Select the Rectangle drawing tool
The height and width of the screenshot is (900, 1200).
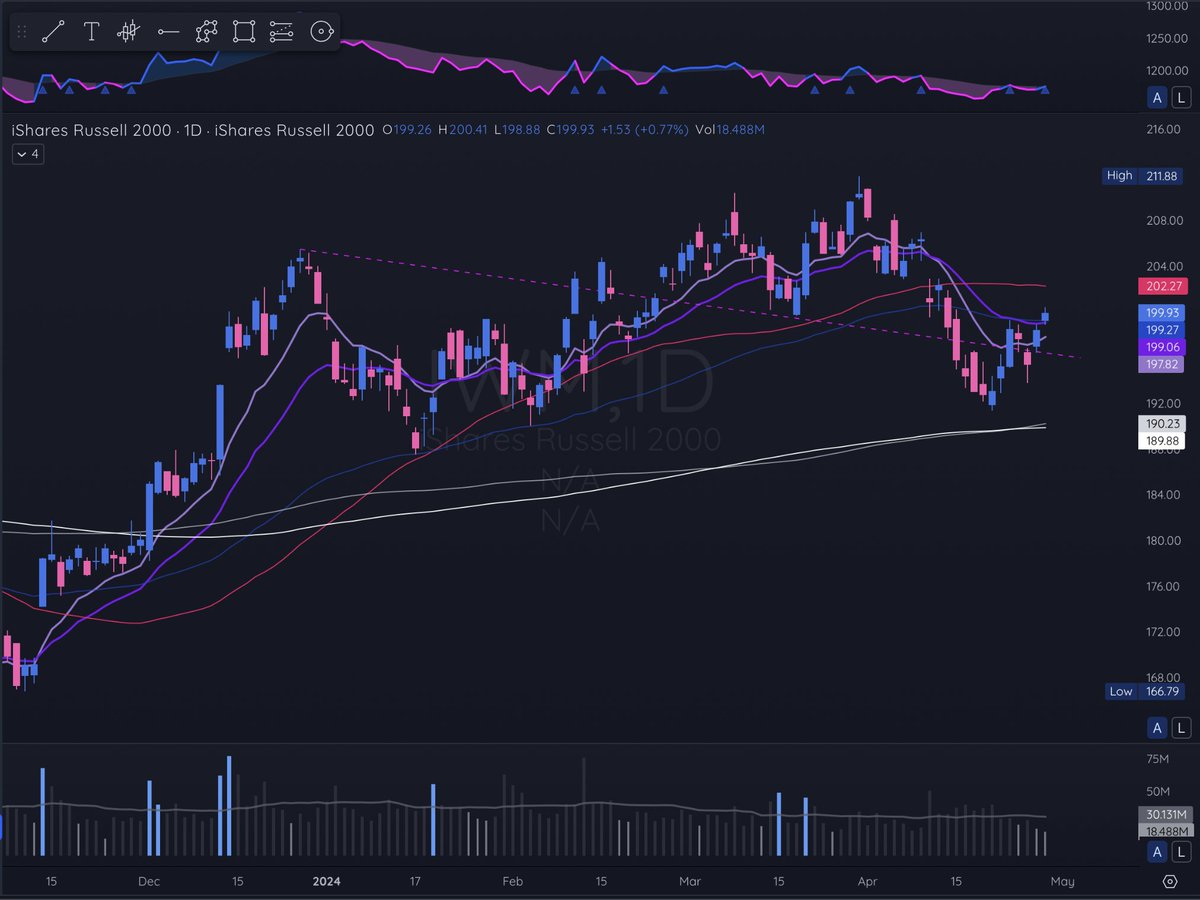243,32
